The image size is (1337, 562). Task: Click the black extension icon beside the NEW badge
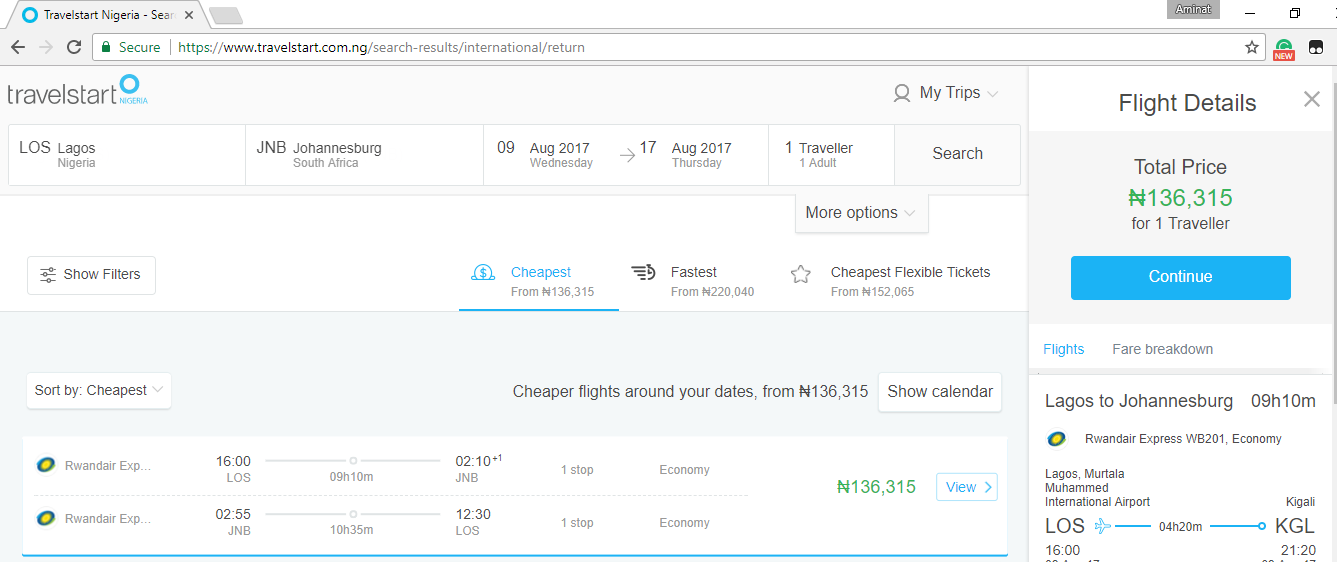pyautogui.click(x=1316, y=47)
